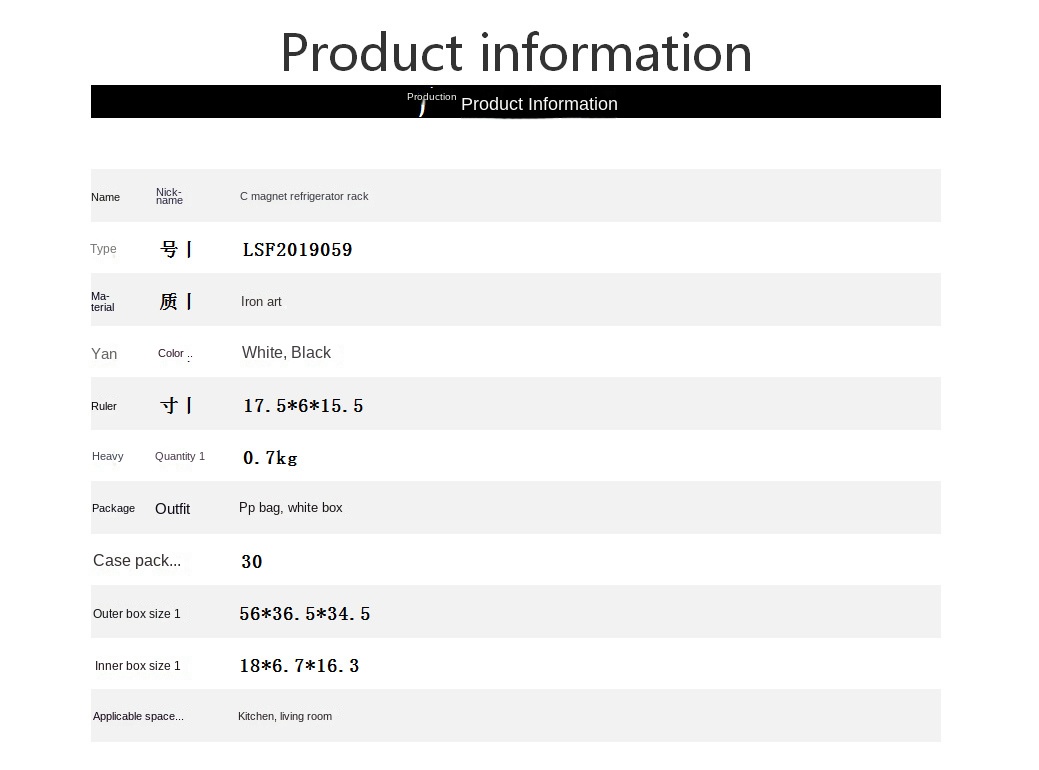The height and width of the screenshot is (770, 1039).
Task: Click the 'Nick-name' label
Action: pos(169,197)
